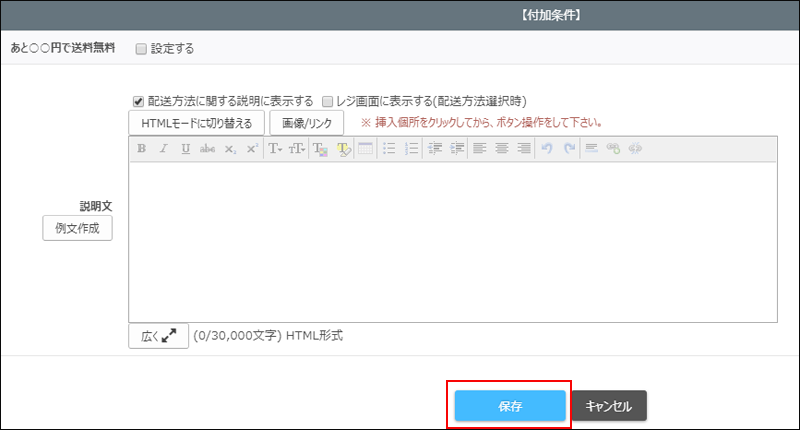Align text left
This screenshot has height=430, width=800.
480,148
